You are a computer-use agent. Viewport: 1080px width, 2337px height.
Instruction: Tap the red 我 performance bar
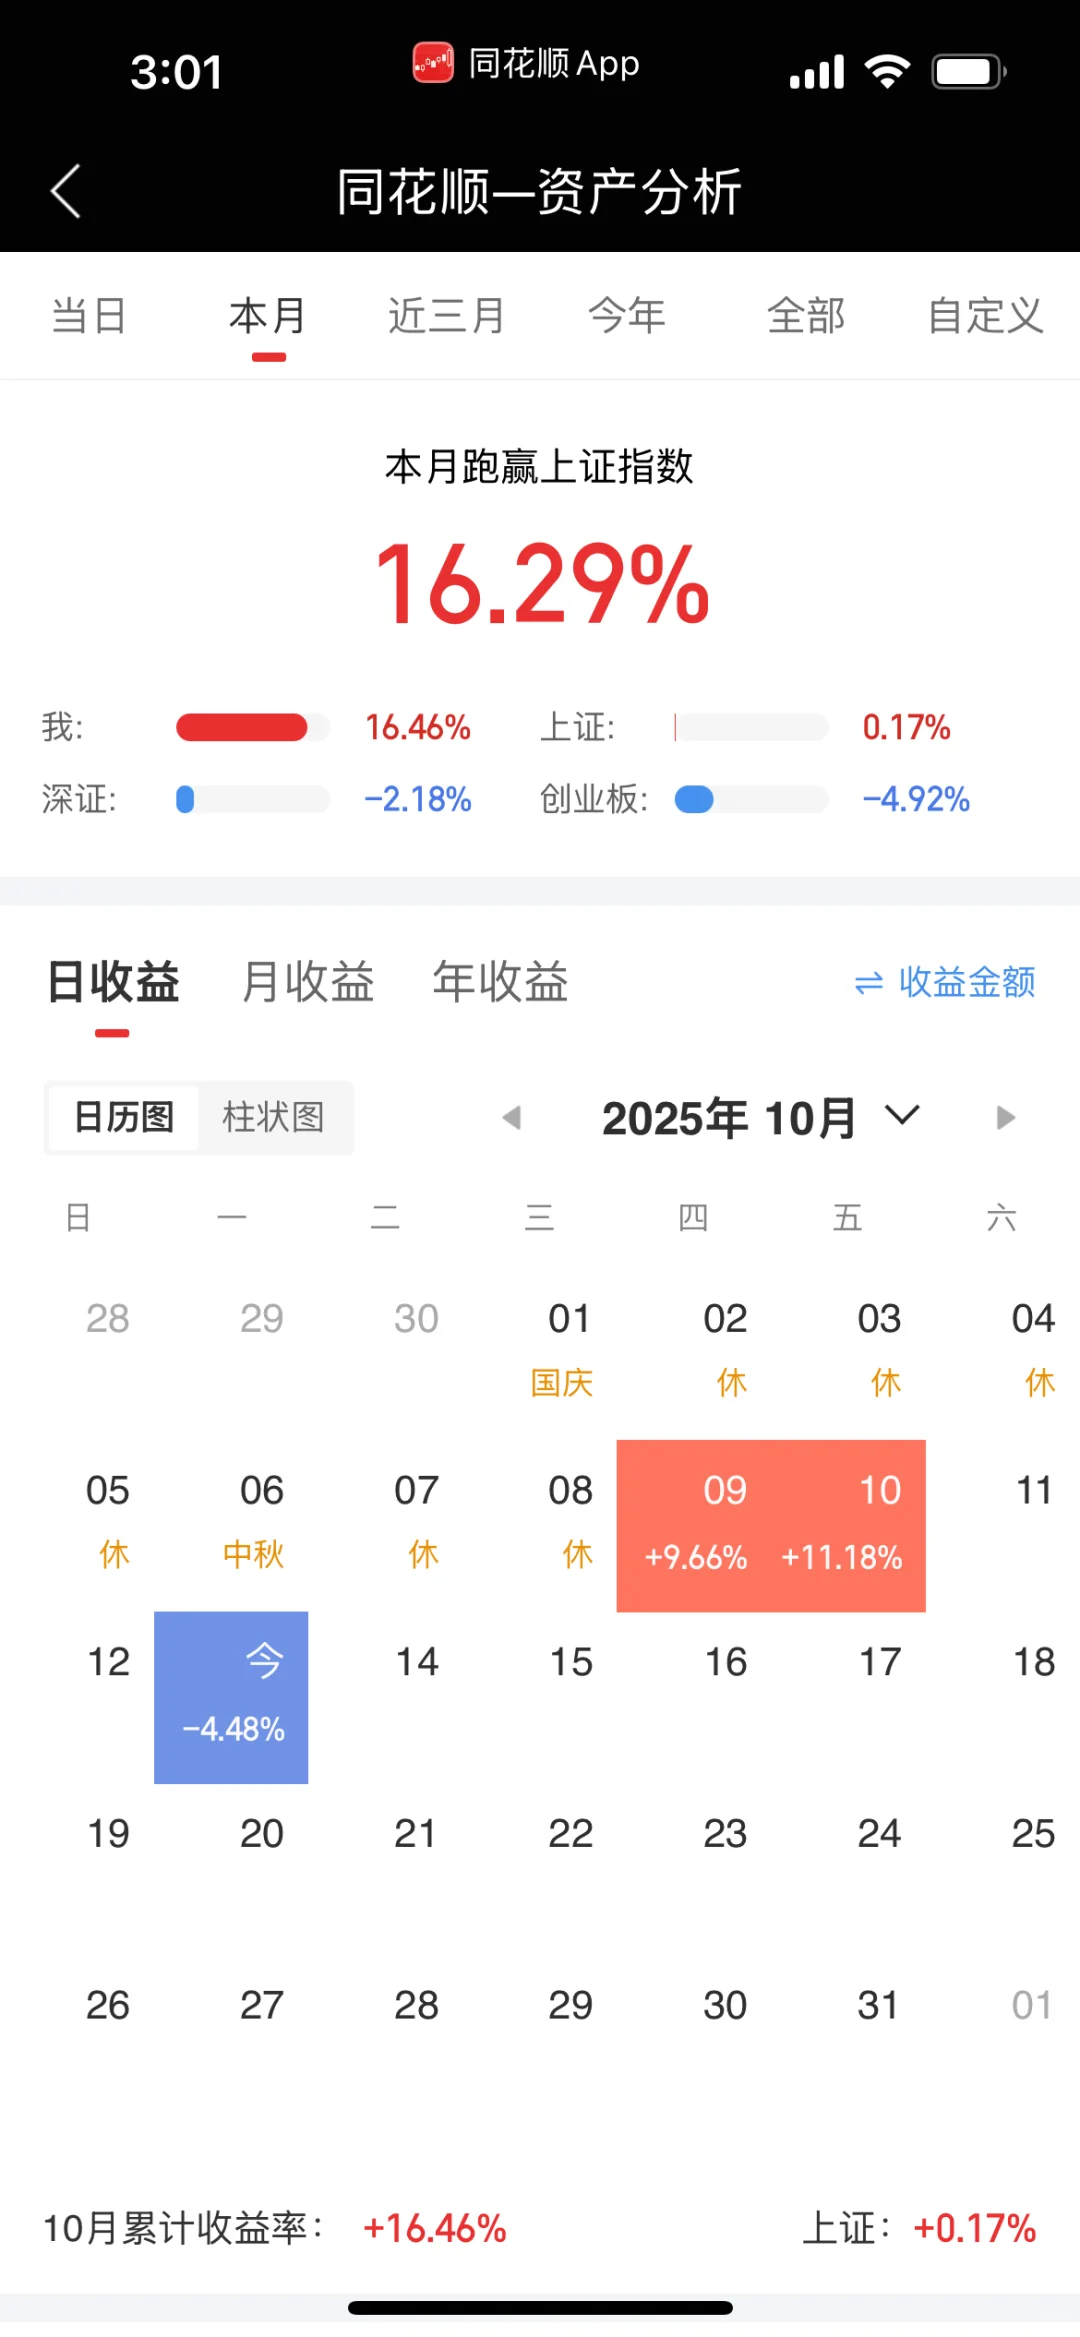(x=242, y=727)
